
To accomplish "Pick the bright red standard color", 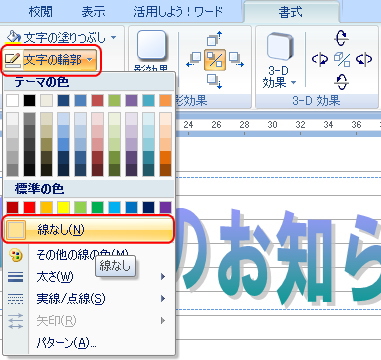I will tap(29, 207).
